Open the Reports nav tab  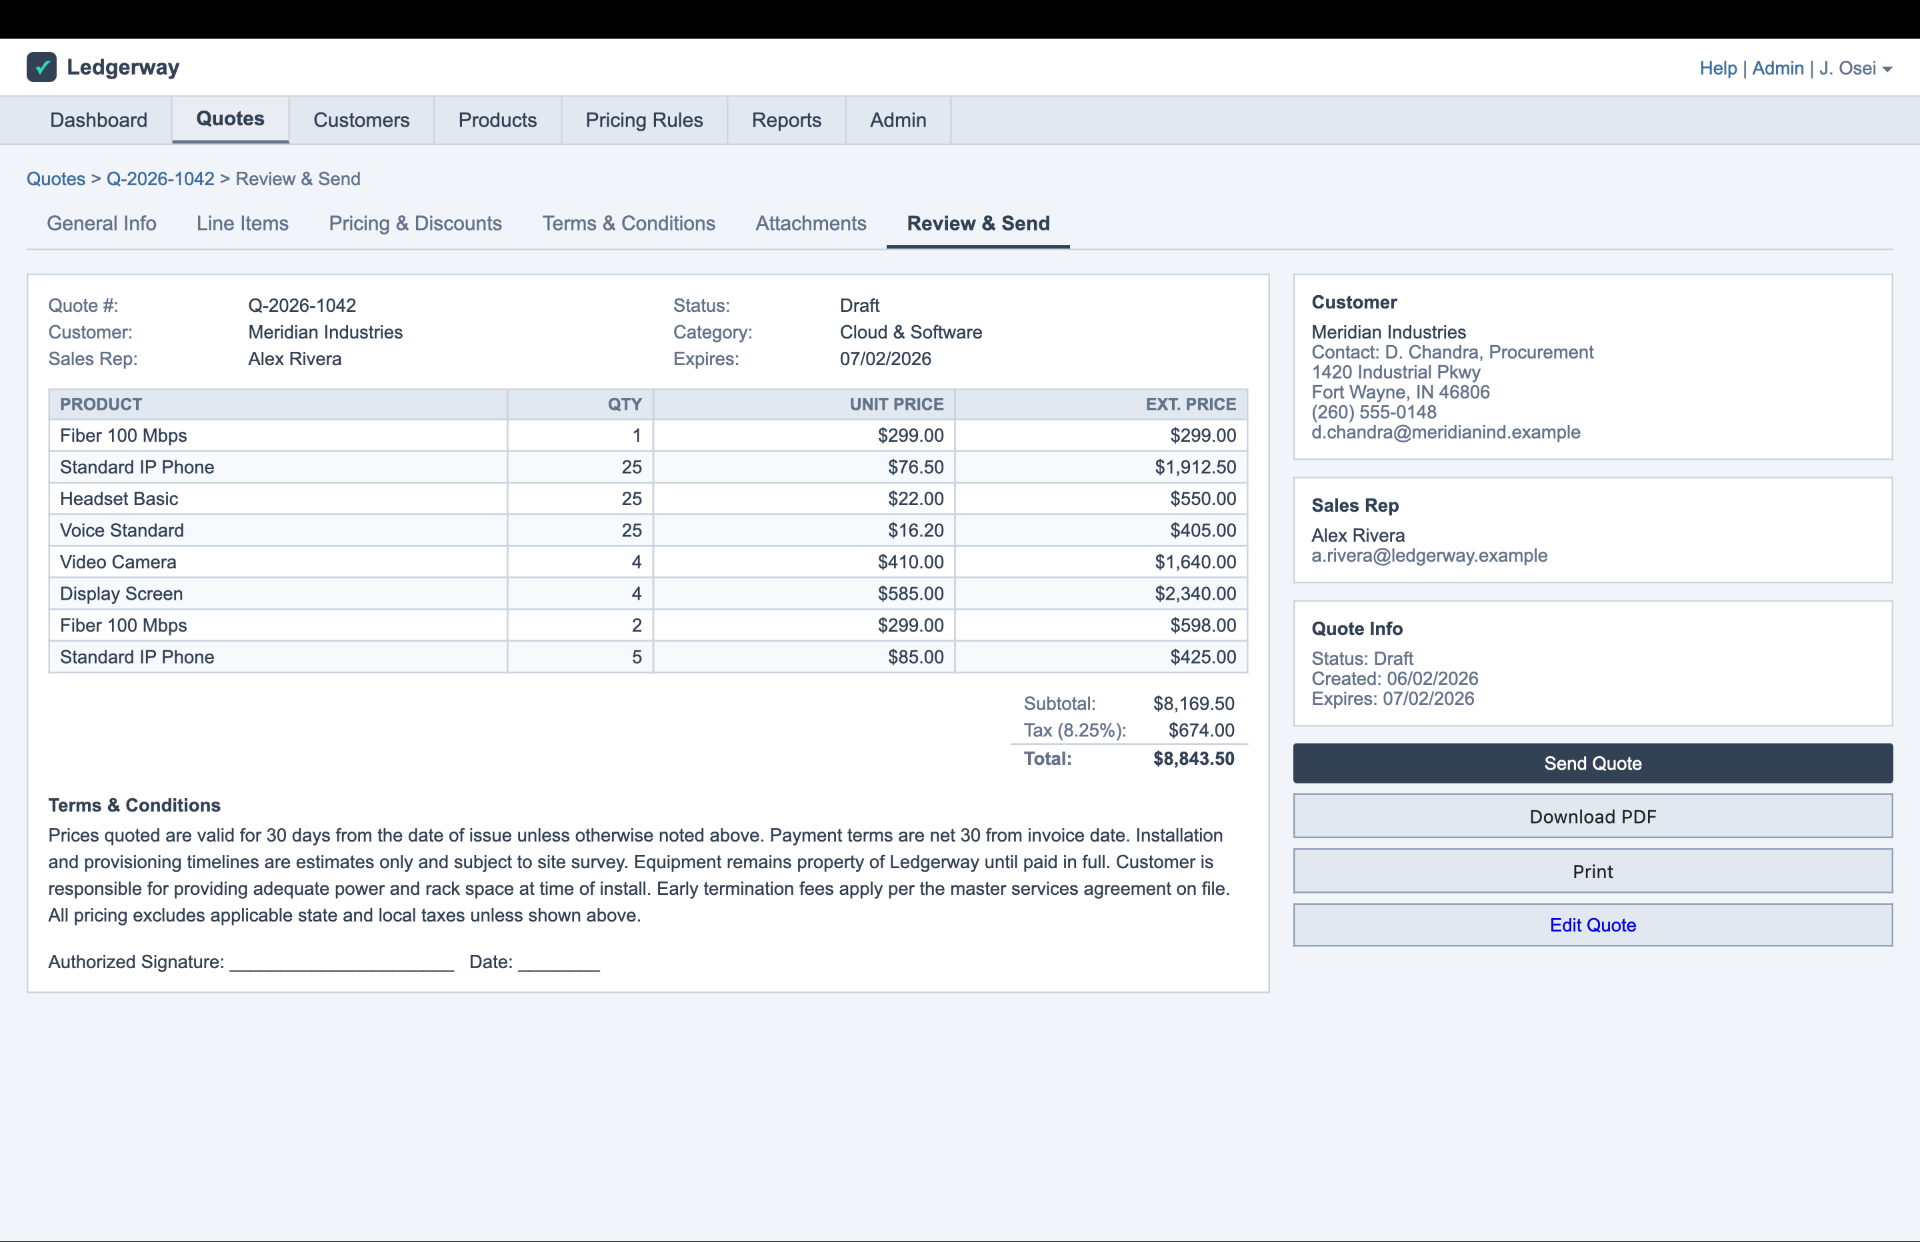(x=786, y=120)
